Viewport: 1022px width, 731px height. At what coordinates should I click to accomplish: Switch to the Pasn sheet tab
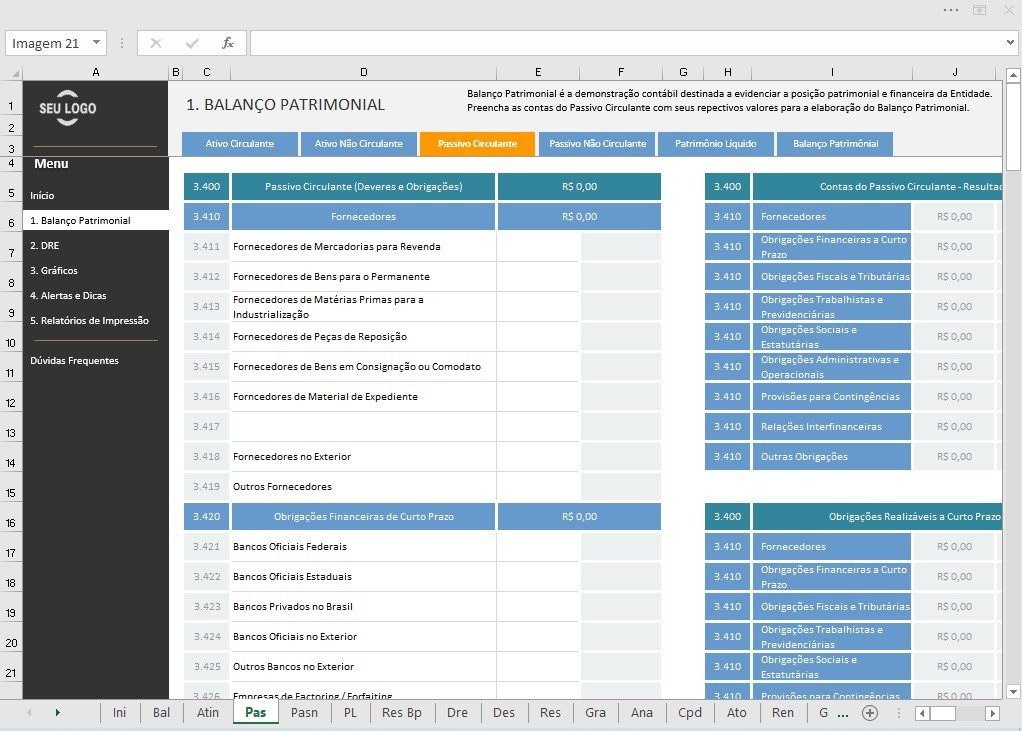(x=304, y=713)
